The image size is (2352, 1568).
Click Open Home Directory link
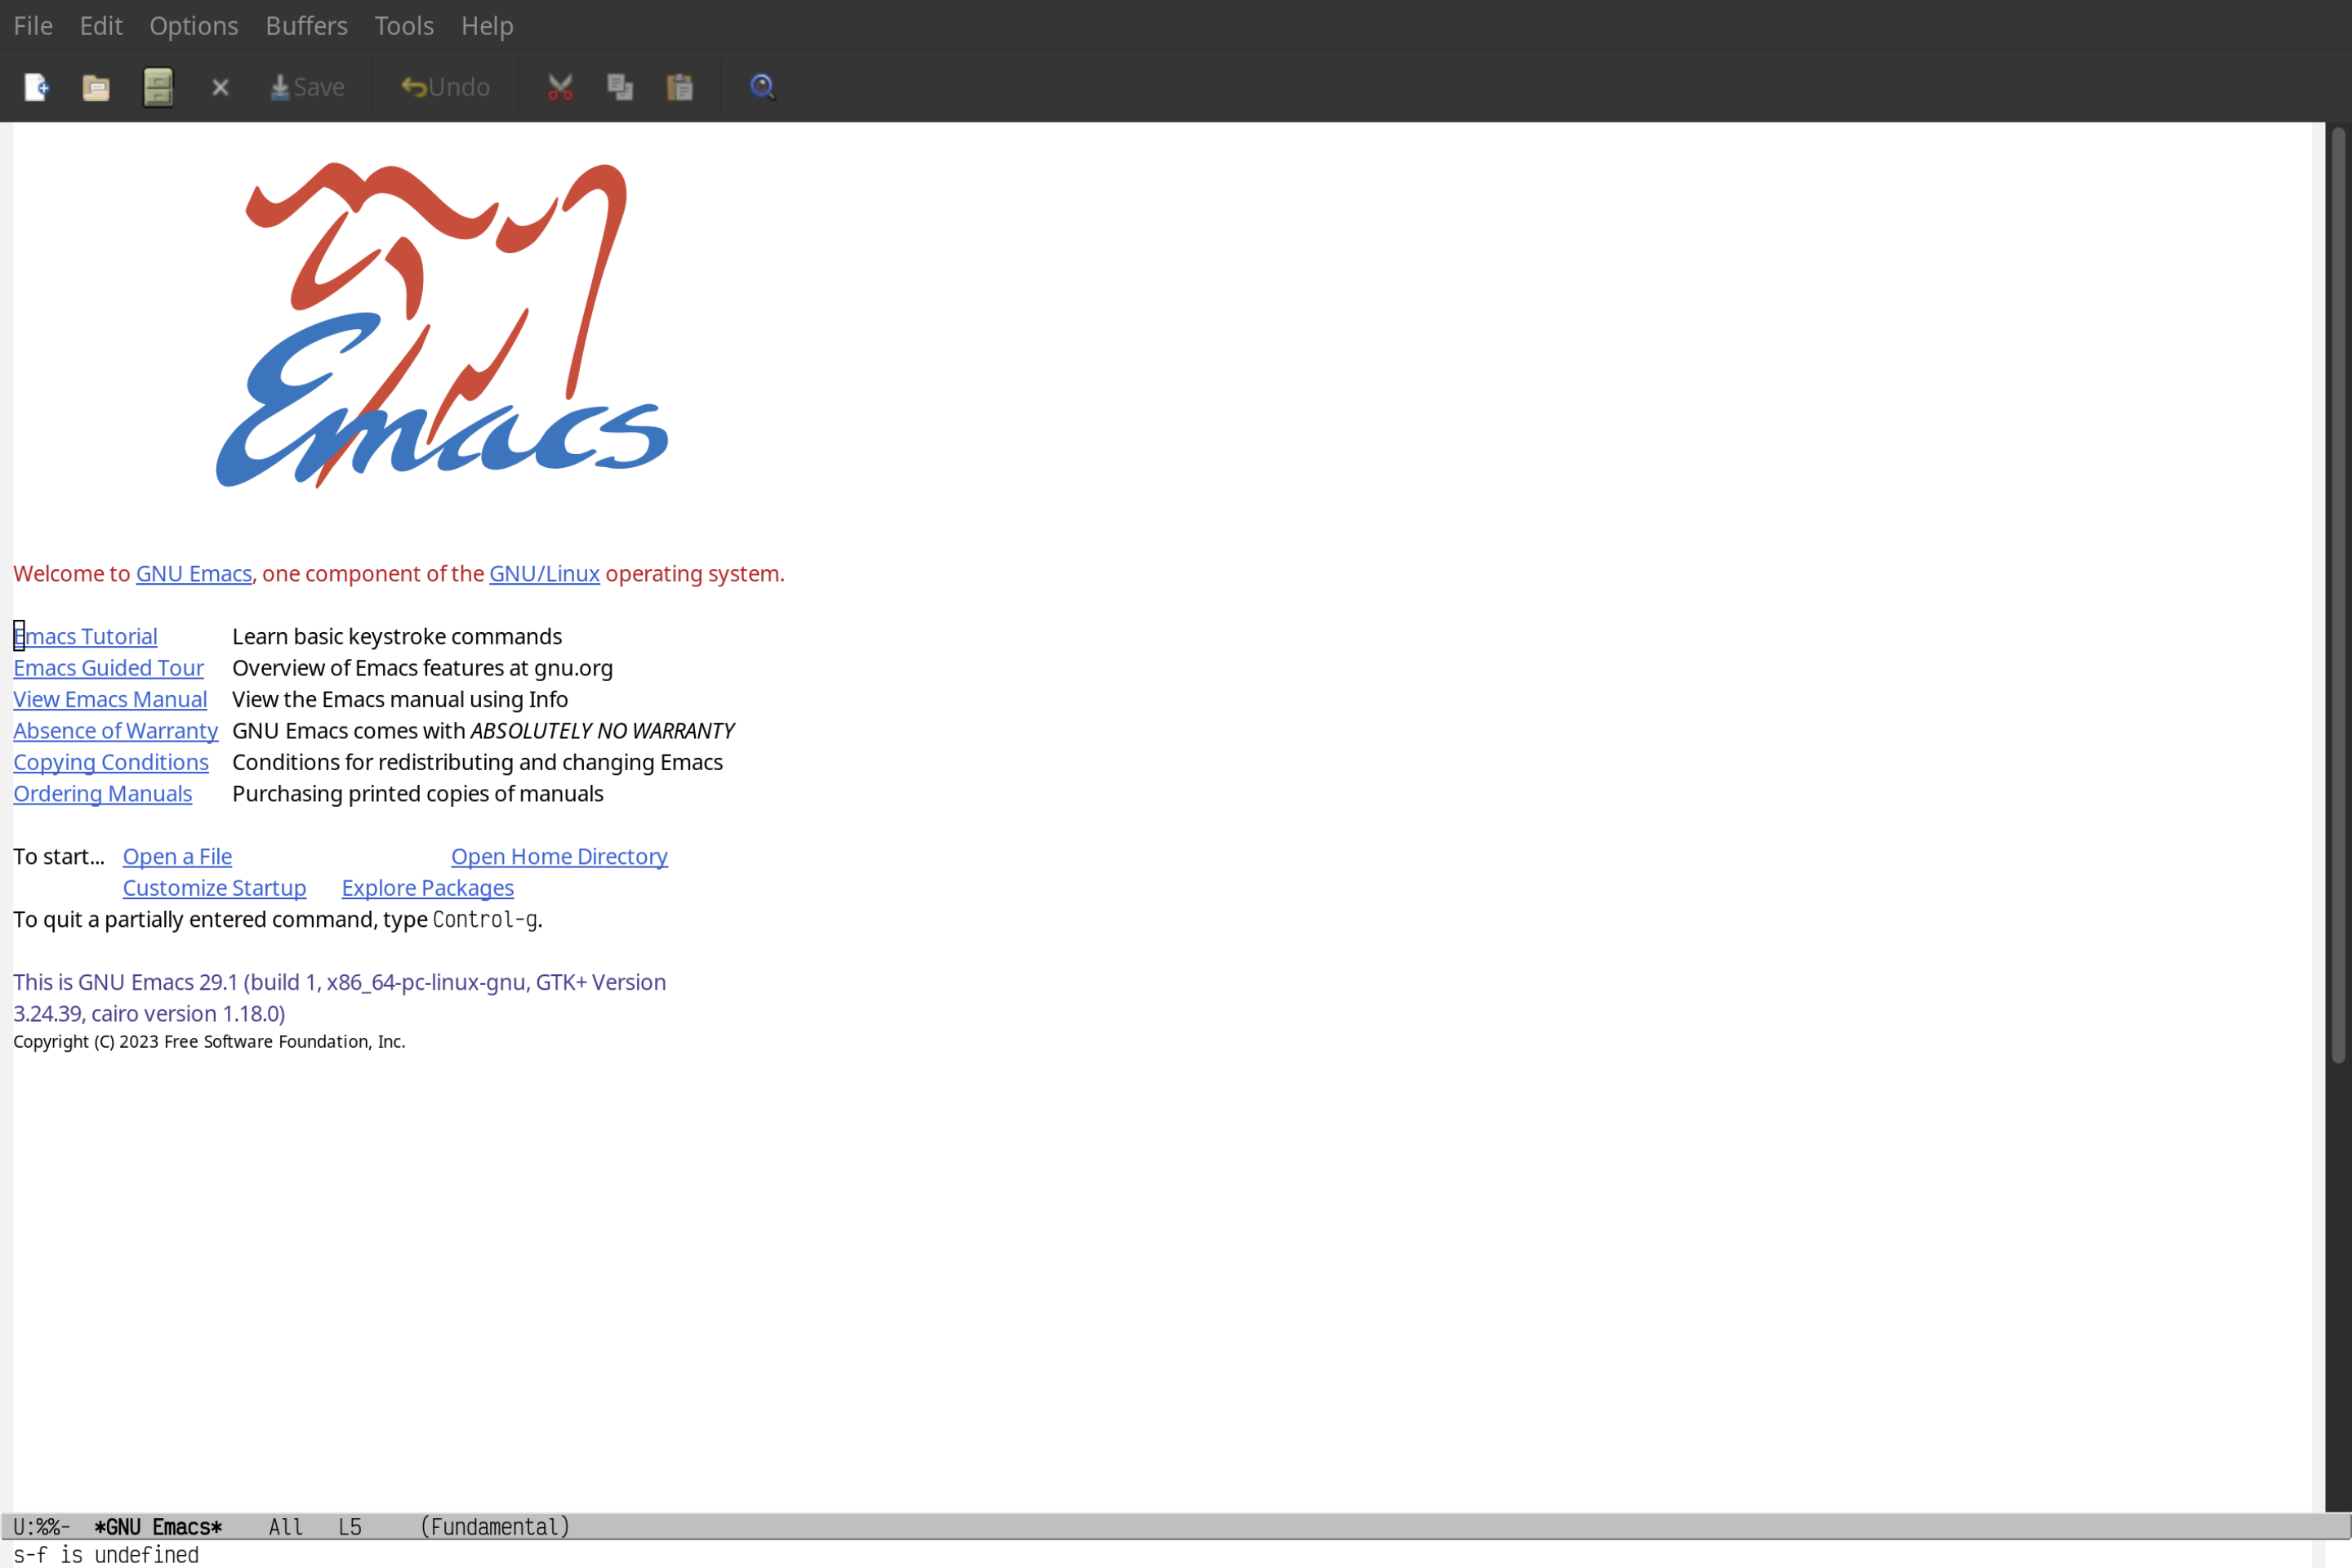click(559, 856)
